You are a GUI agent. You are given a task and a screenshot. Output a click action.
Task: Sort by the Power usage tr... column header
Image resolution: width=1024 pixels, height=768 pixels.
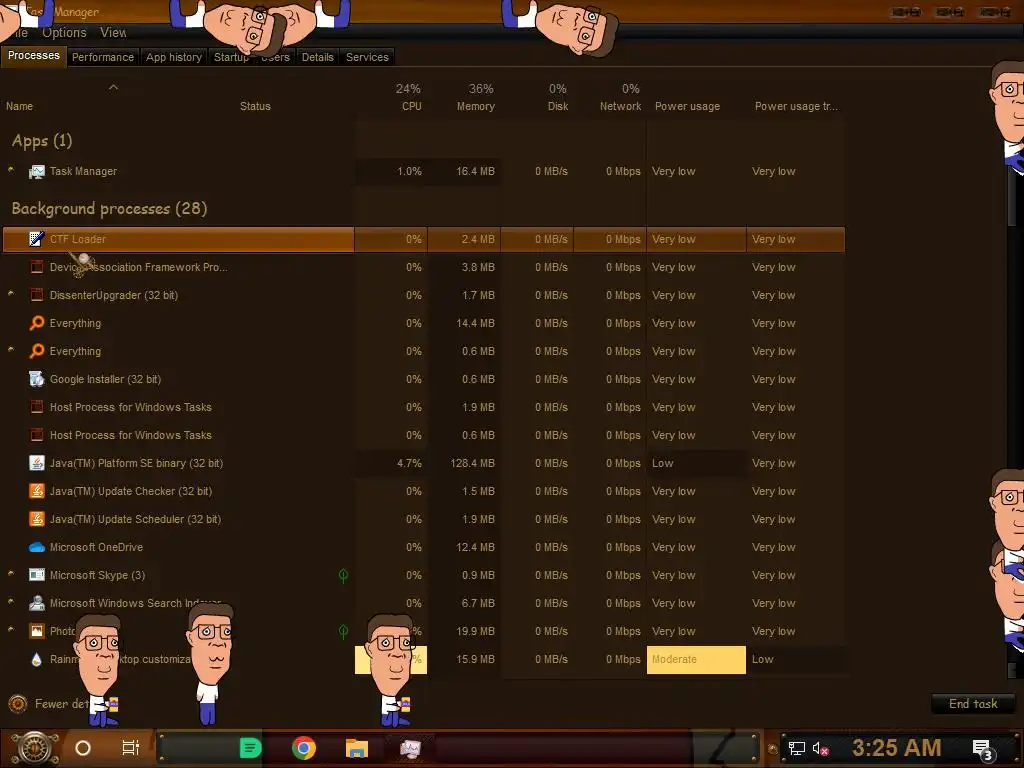[796, 106]
